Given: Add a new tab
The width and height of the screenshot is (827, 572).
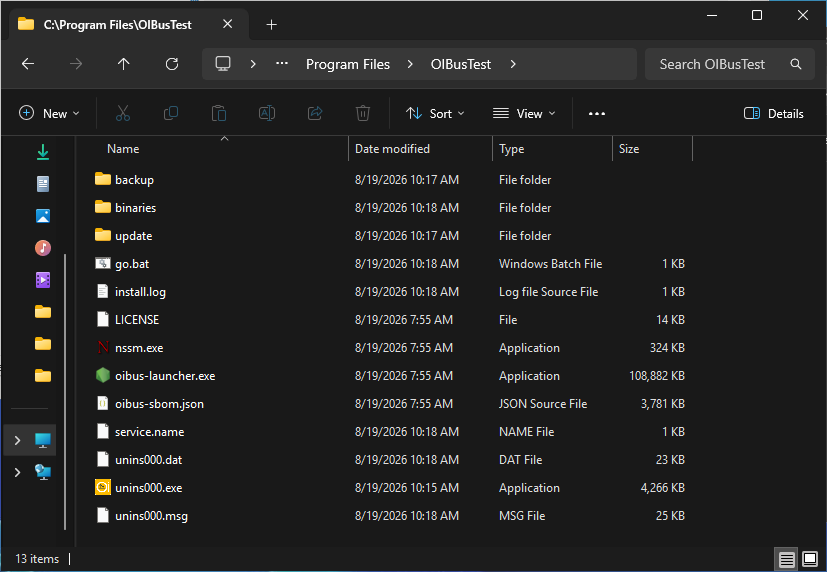Looking at the screenshot, I should (x=272, y=25).
